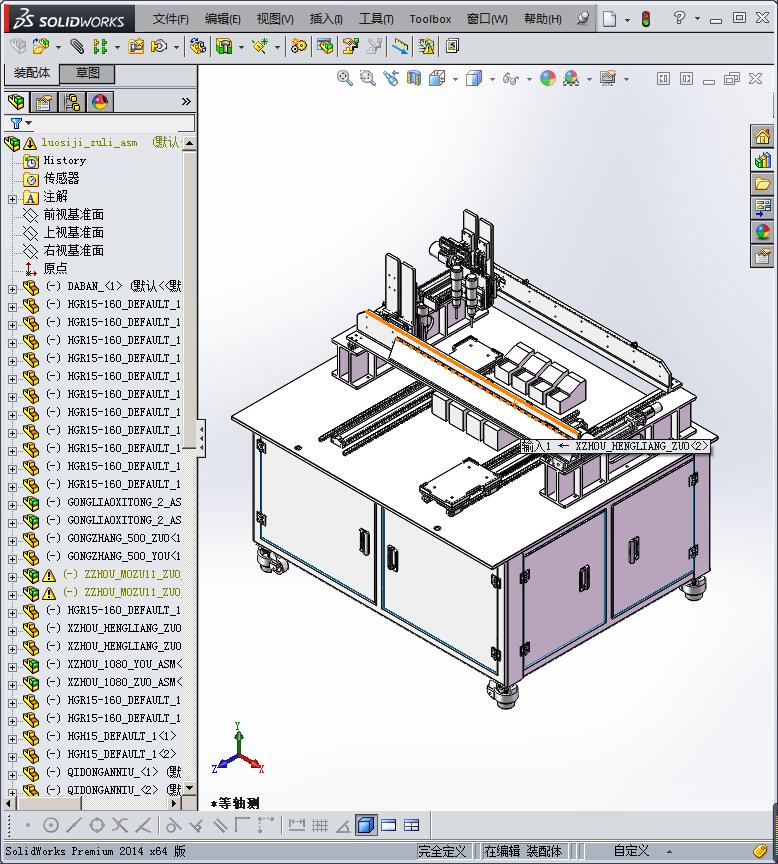
Task: Click the Edit Appearance color ball icon
Action: coord(548,78)
